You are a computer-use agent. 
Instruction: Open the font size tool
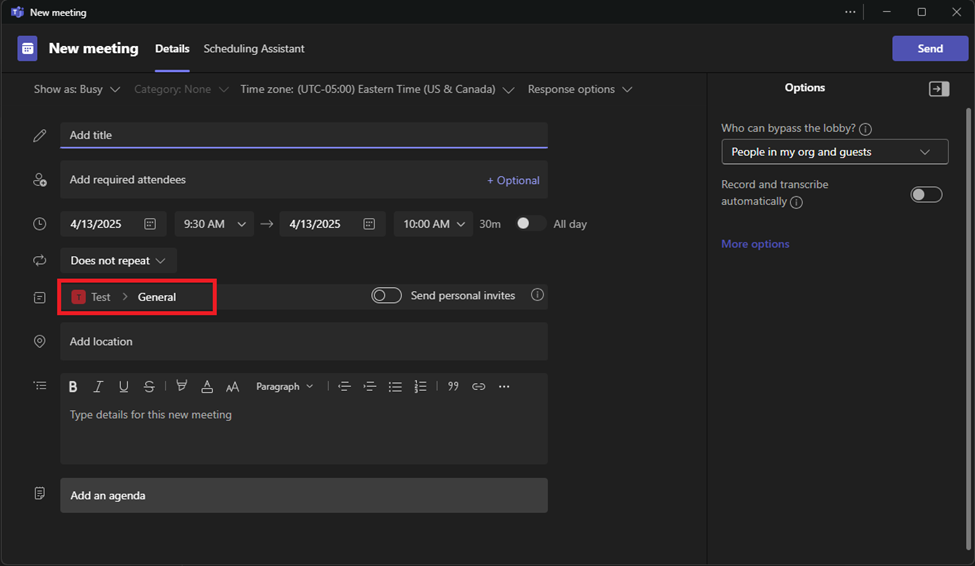click(x=233, y=386)
